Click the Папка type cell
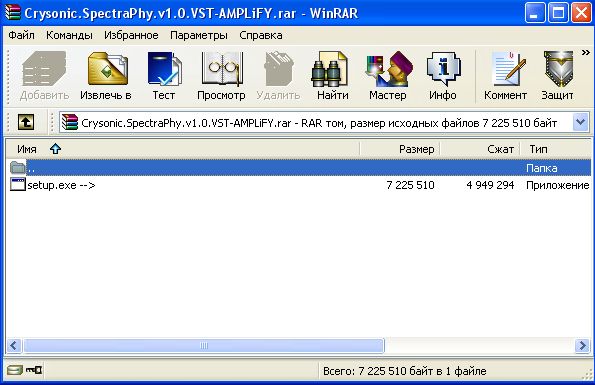 (x=541, y=168)
